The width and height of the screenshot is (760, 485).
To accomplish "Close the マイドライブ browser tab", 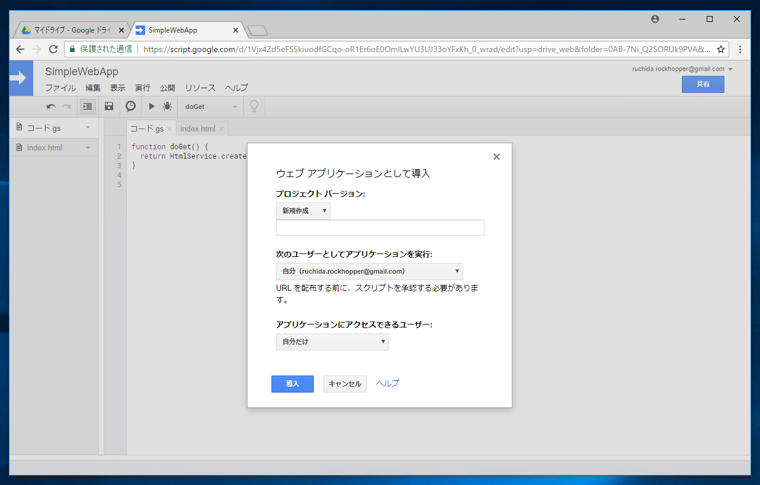I will pyautogui.click(x=121, y=30).
